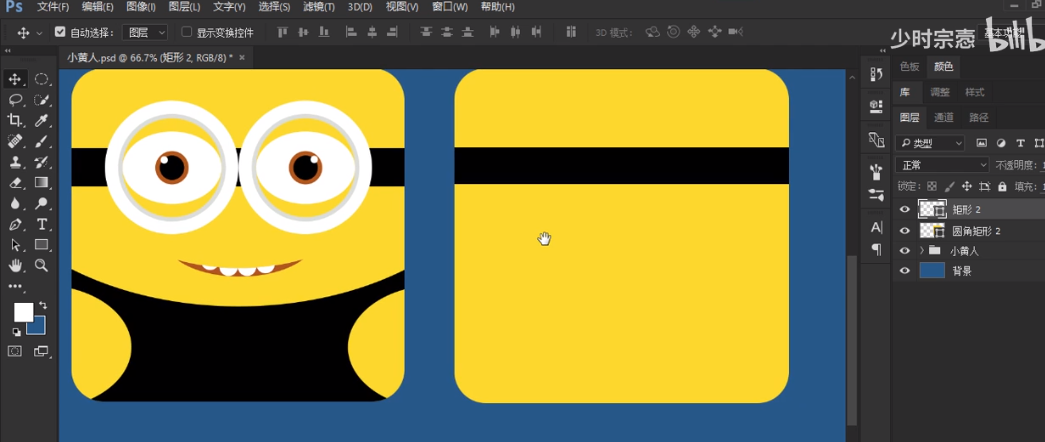Select the Horizontal Type tool

click(x=41, y=224)
